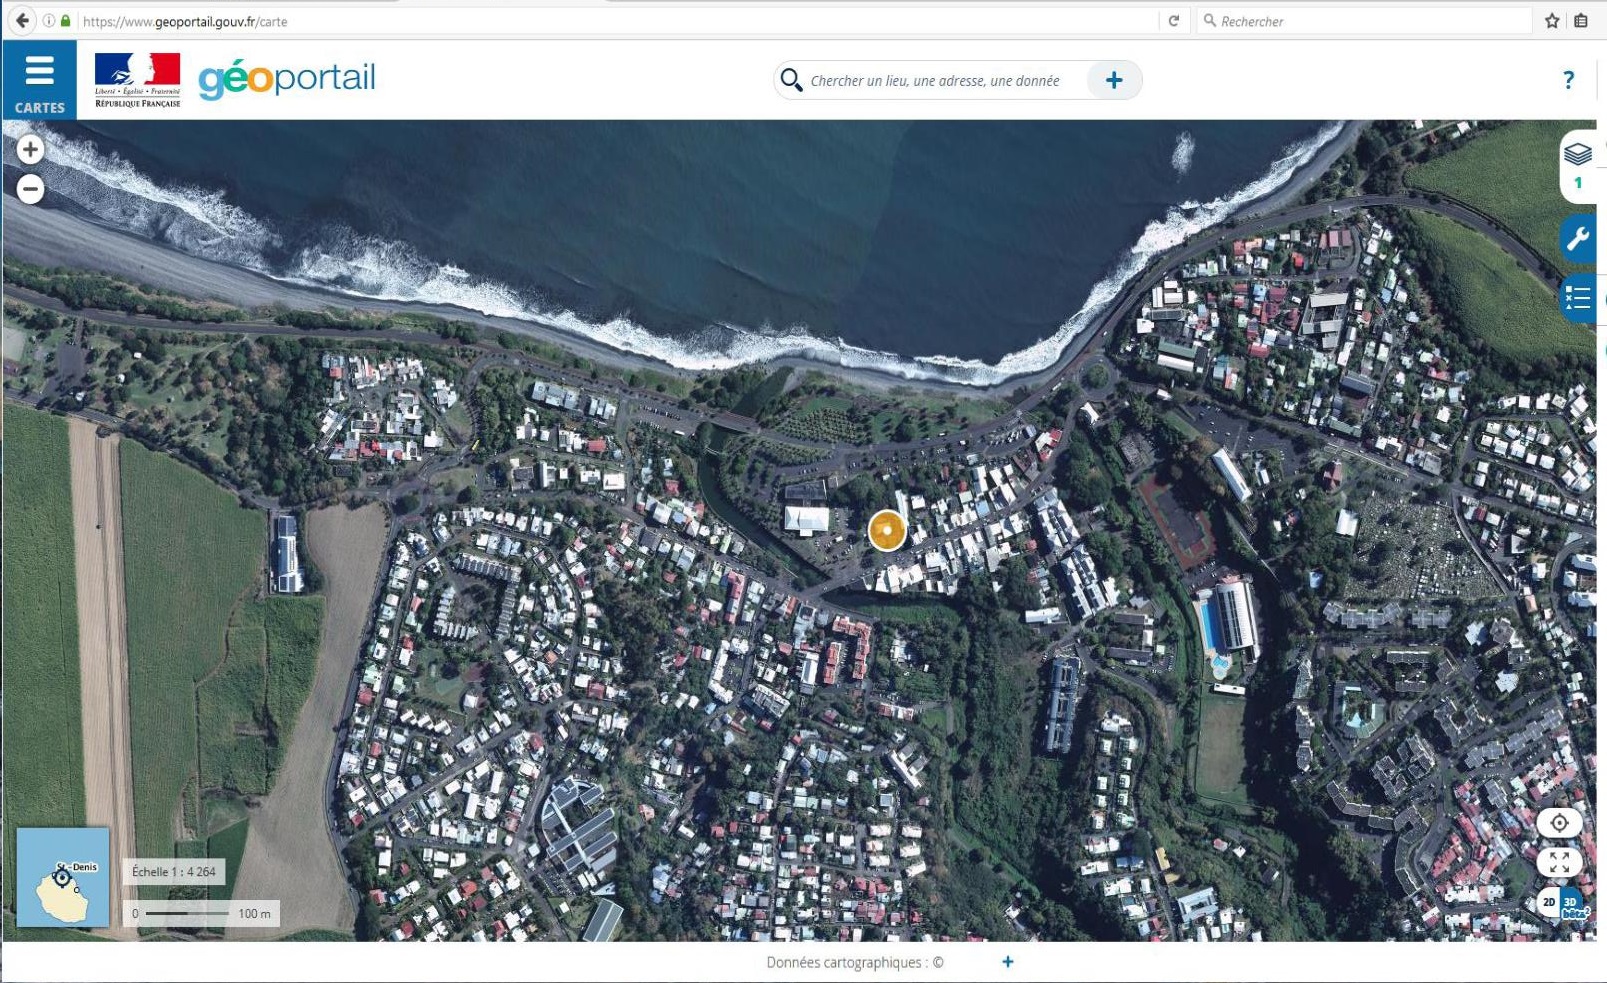
Task: Enter fullscreen map mode
Action: tap(1559, 861)
